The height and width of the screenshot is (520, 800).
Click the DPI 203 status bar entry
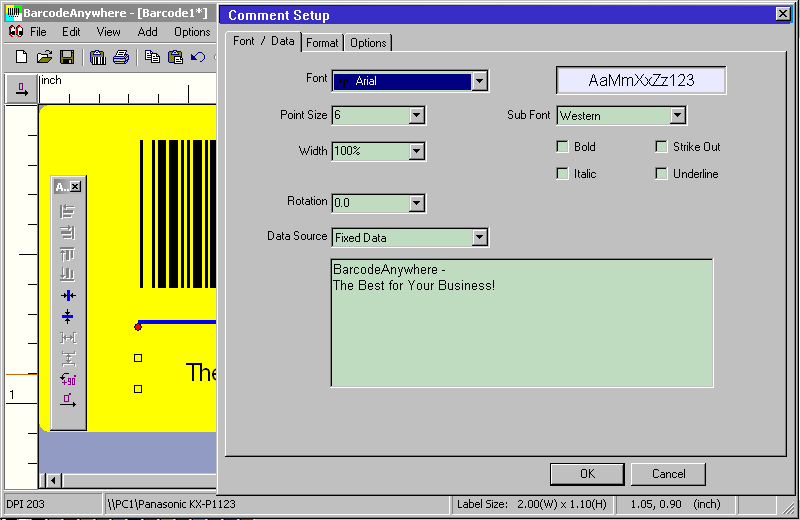(x=53, y=504)
